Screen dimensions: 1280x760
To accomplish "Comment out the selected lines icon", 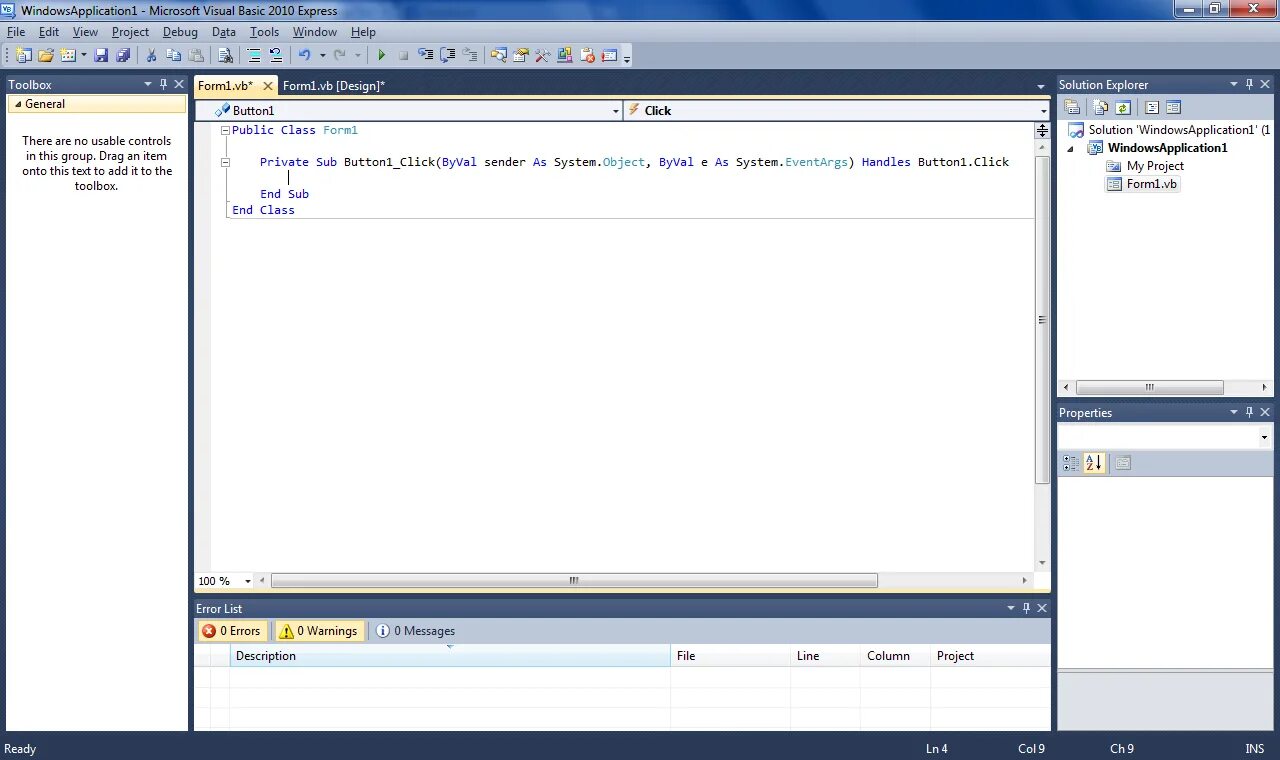I will (x=254, y=55).
